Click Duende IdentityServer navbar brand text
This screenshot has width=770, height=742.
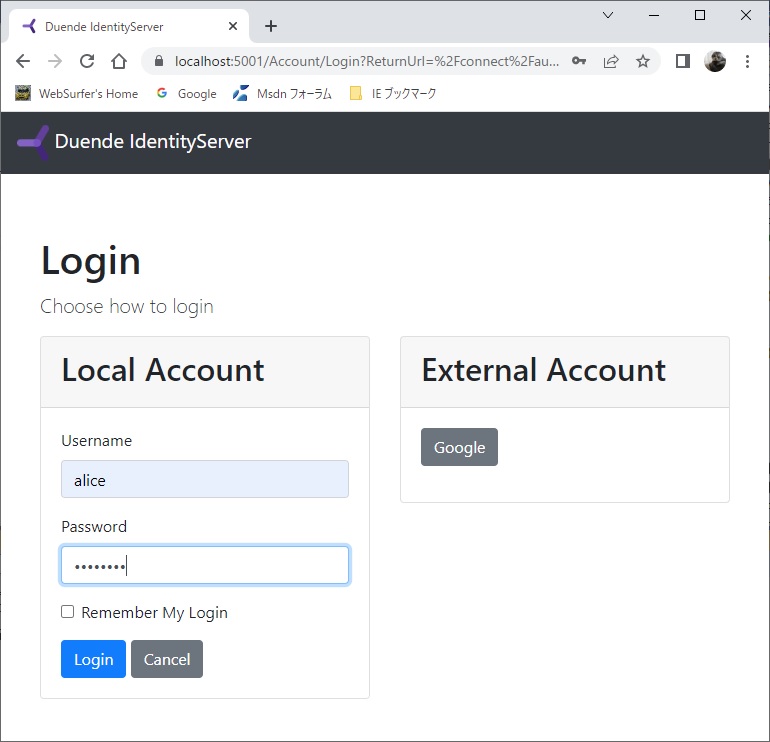[153, 141]
